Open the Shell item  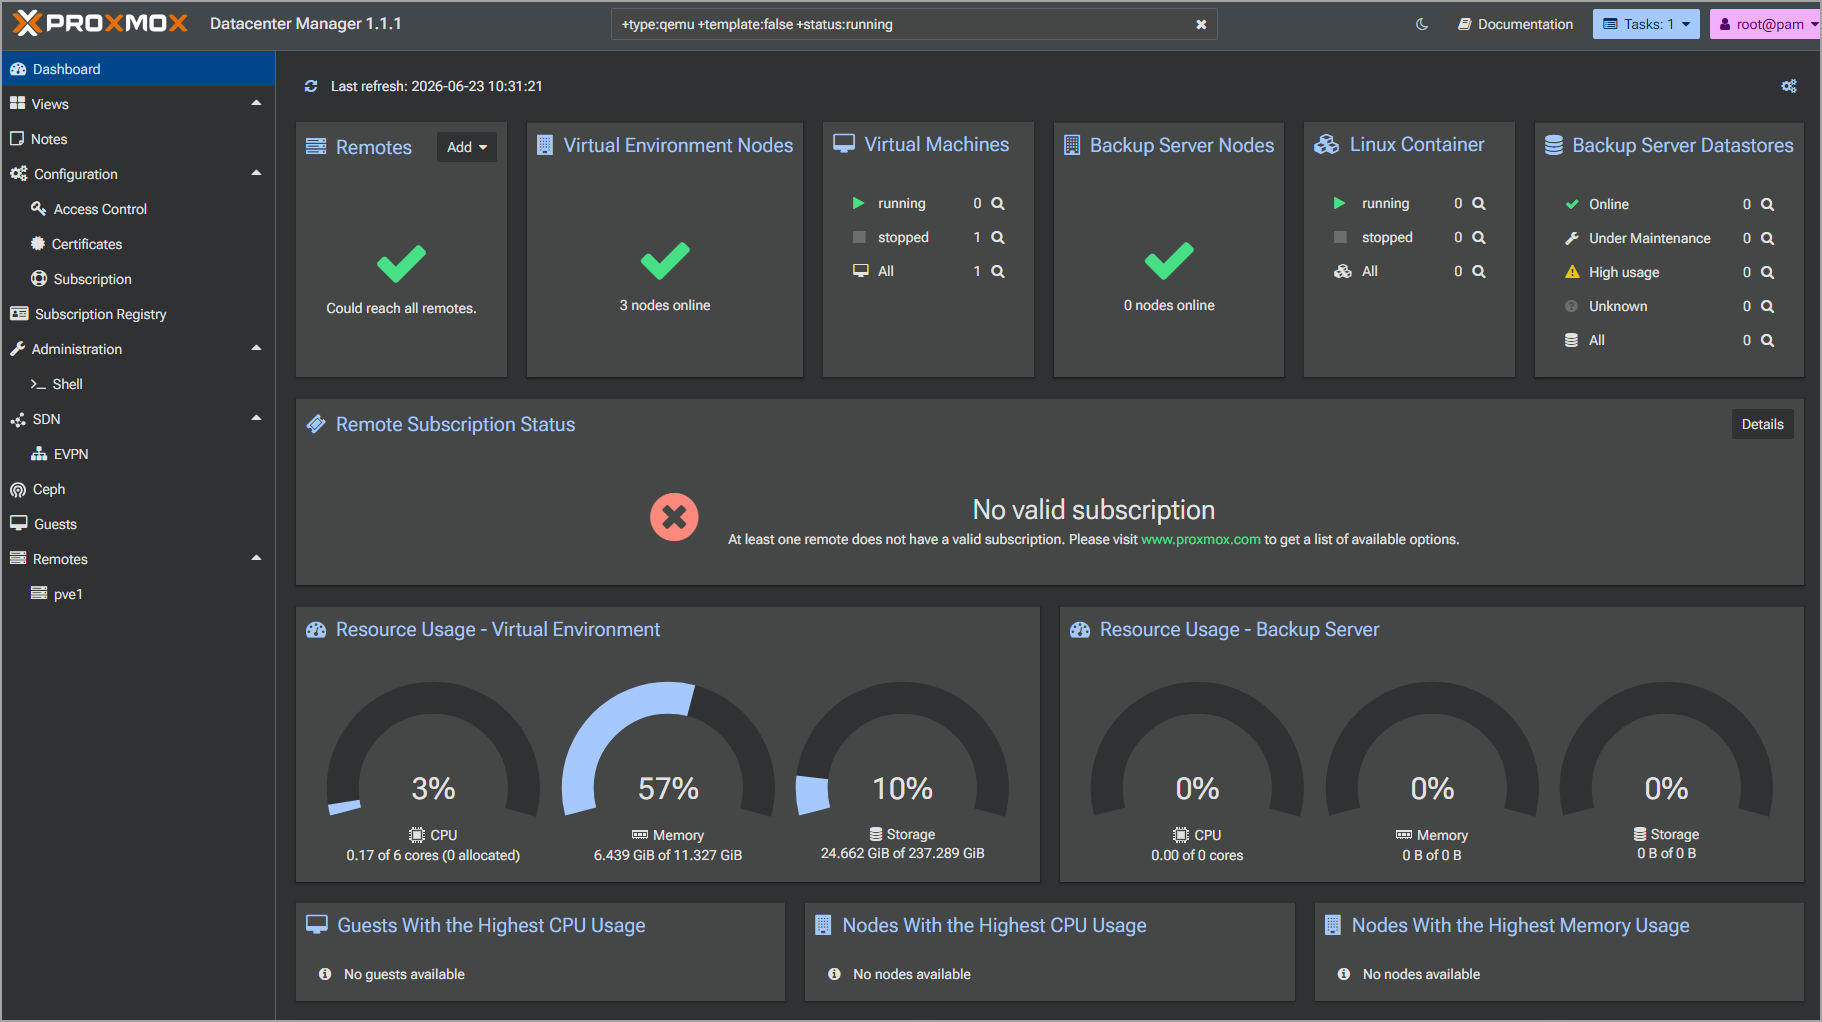138,384
